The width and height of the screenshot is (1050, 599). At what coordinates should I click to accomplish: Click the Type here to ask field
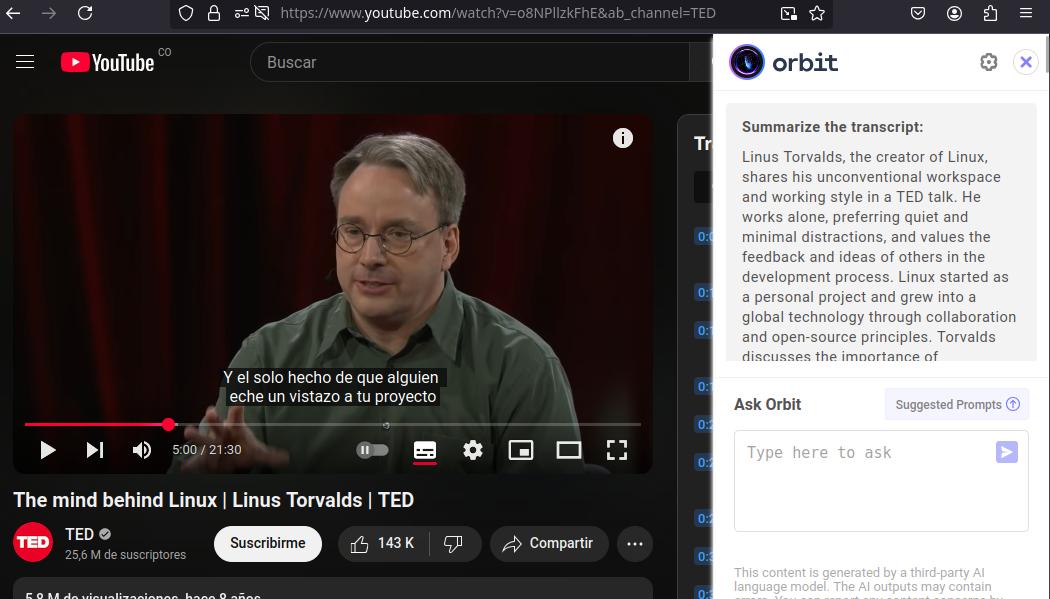tap(881, 481)
